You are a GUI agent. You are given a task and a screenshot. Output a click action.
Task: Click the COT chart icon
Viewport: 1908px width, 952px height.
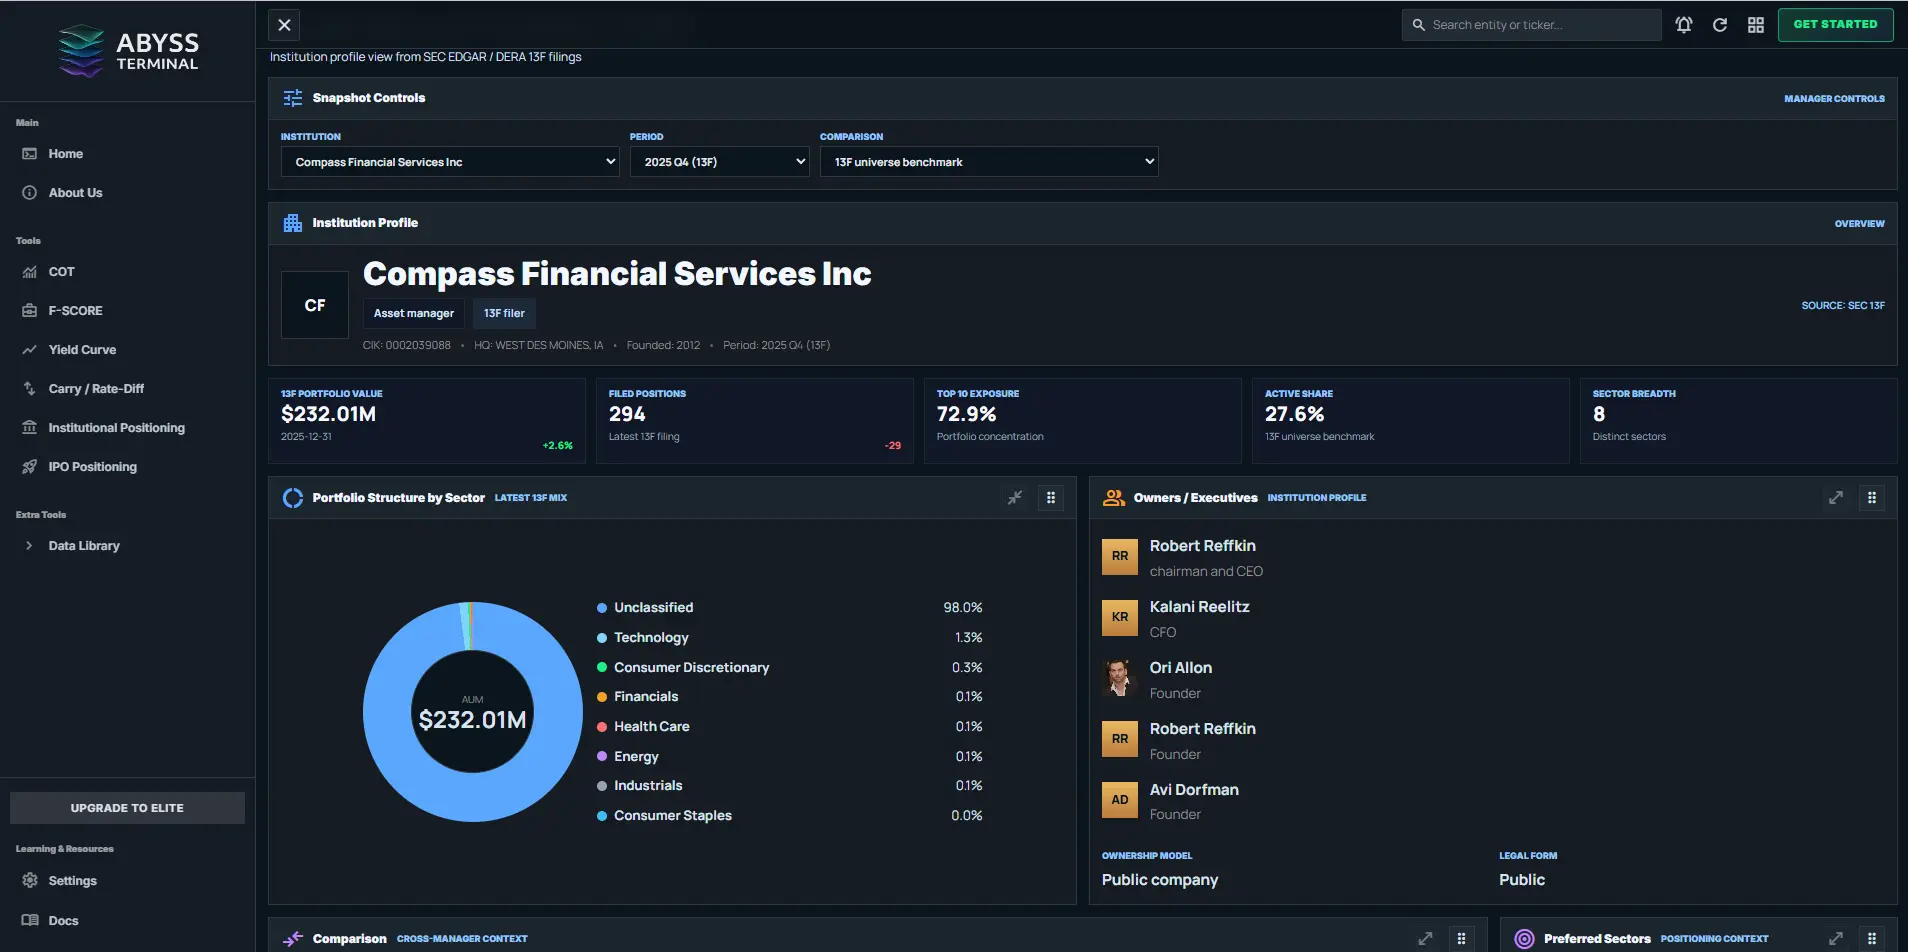point(30,272)
